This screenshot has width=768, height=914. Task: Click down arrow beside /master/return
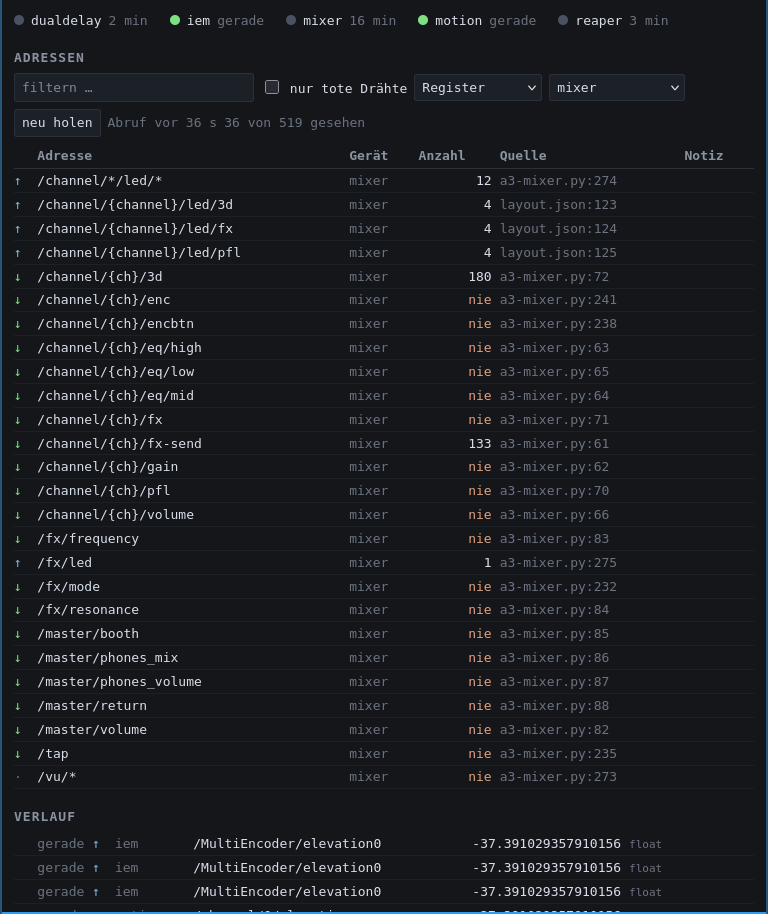coord(17,706)
